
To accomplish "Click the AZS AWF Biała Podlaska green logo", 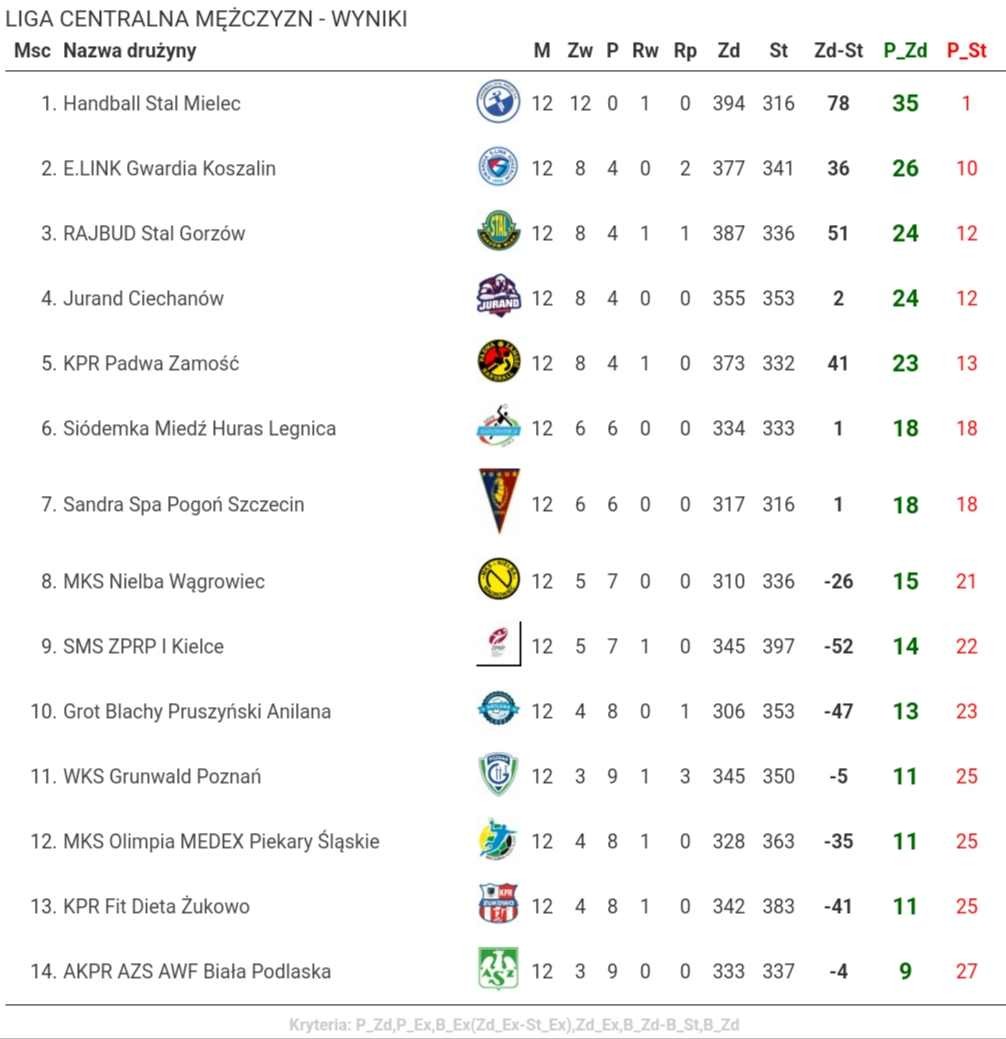I will [x=498, y=969].
